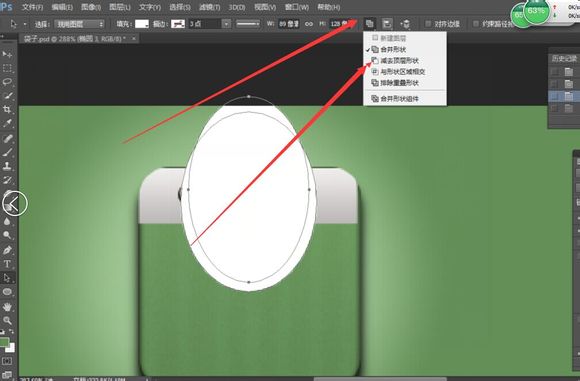Select the Move tool
The width and height of the screenshot is (580, 381).
[x=7, y=54]
